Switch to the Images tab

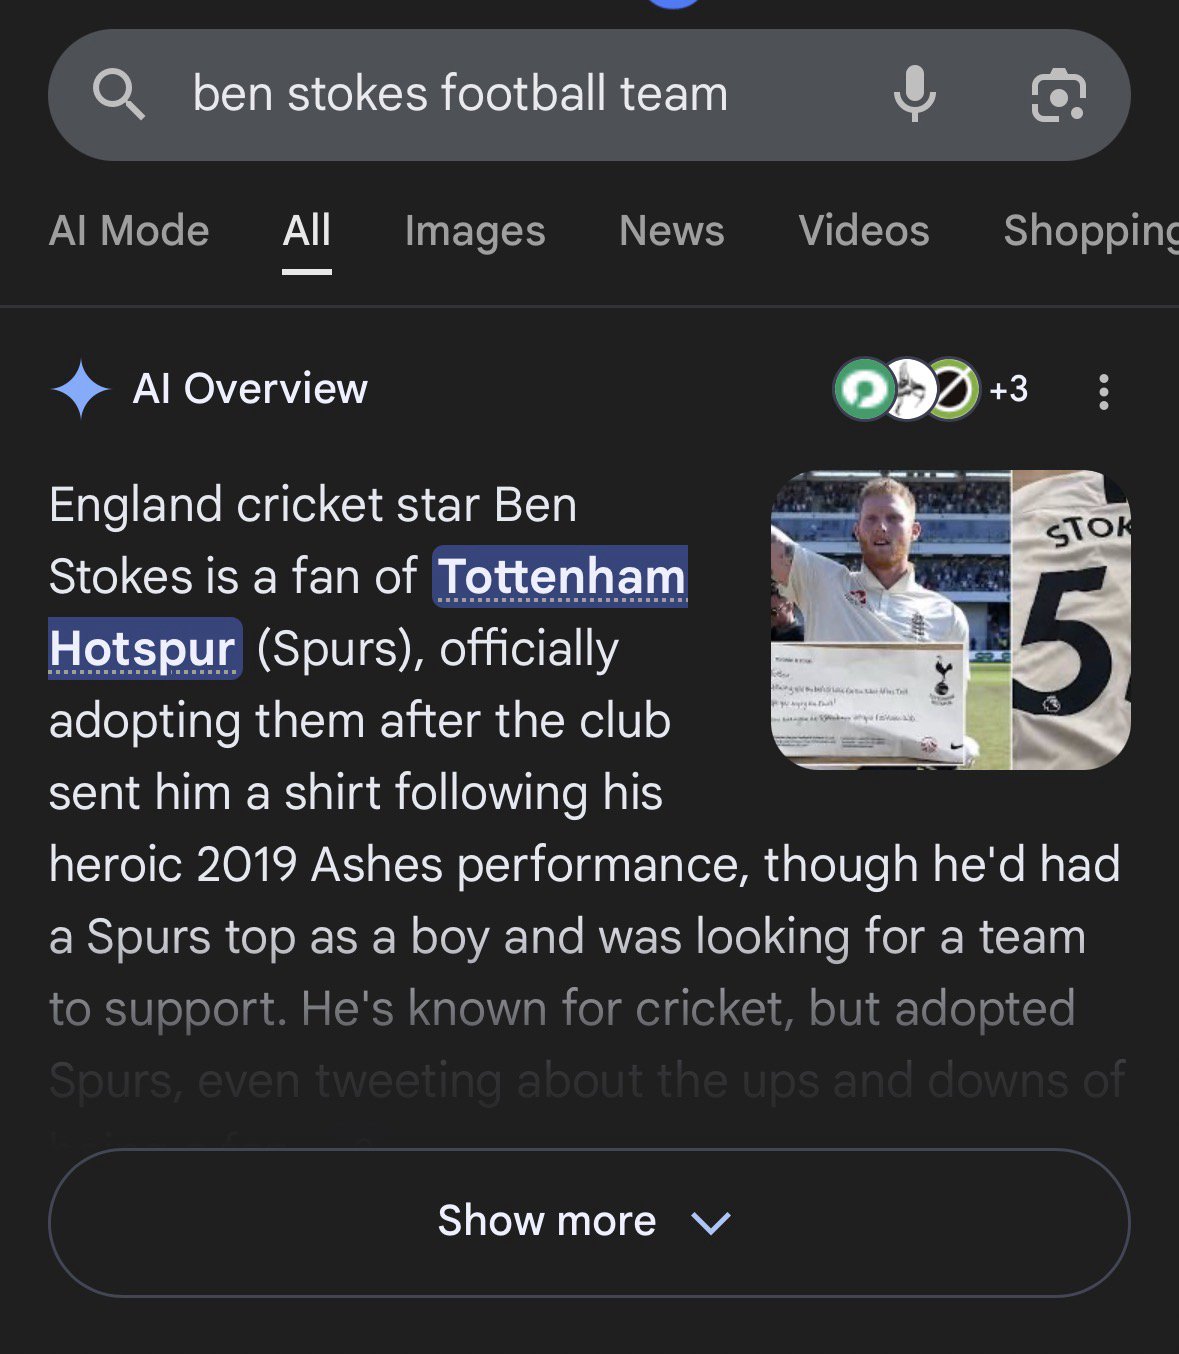(x=475, y=231)
